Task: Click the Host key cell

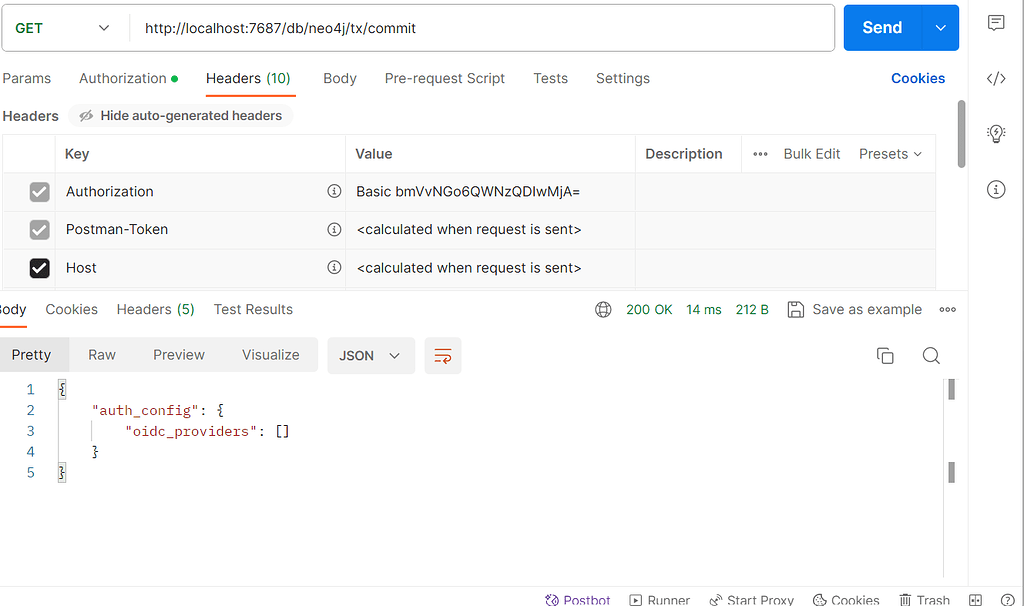Action: coord(200,268)
